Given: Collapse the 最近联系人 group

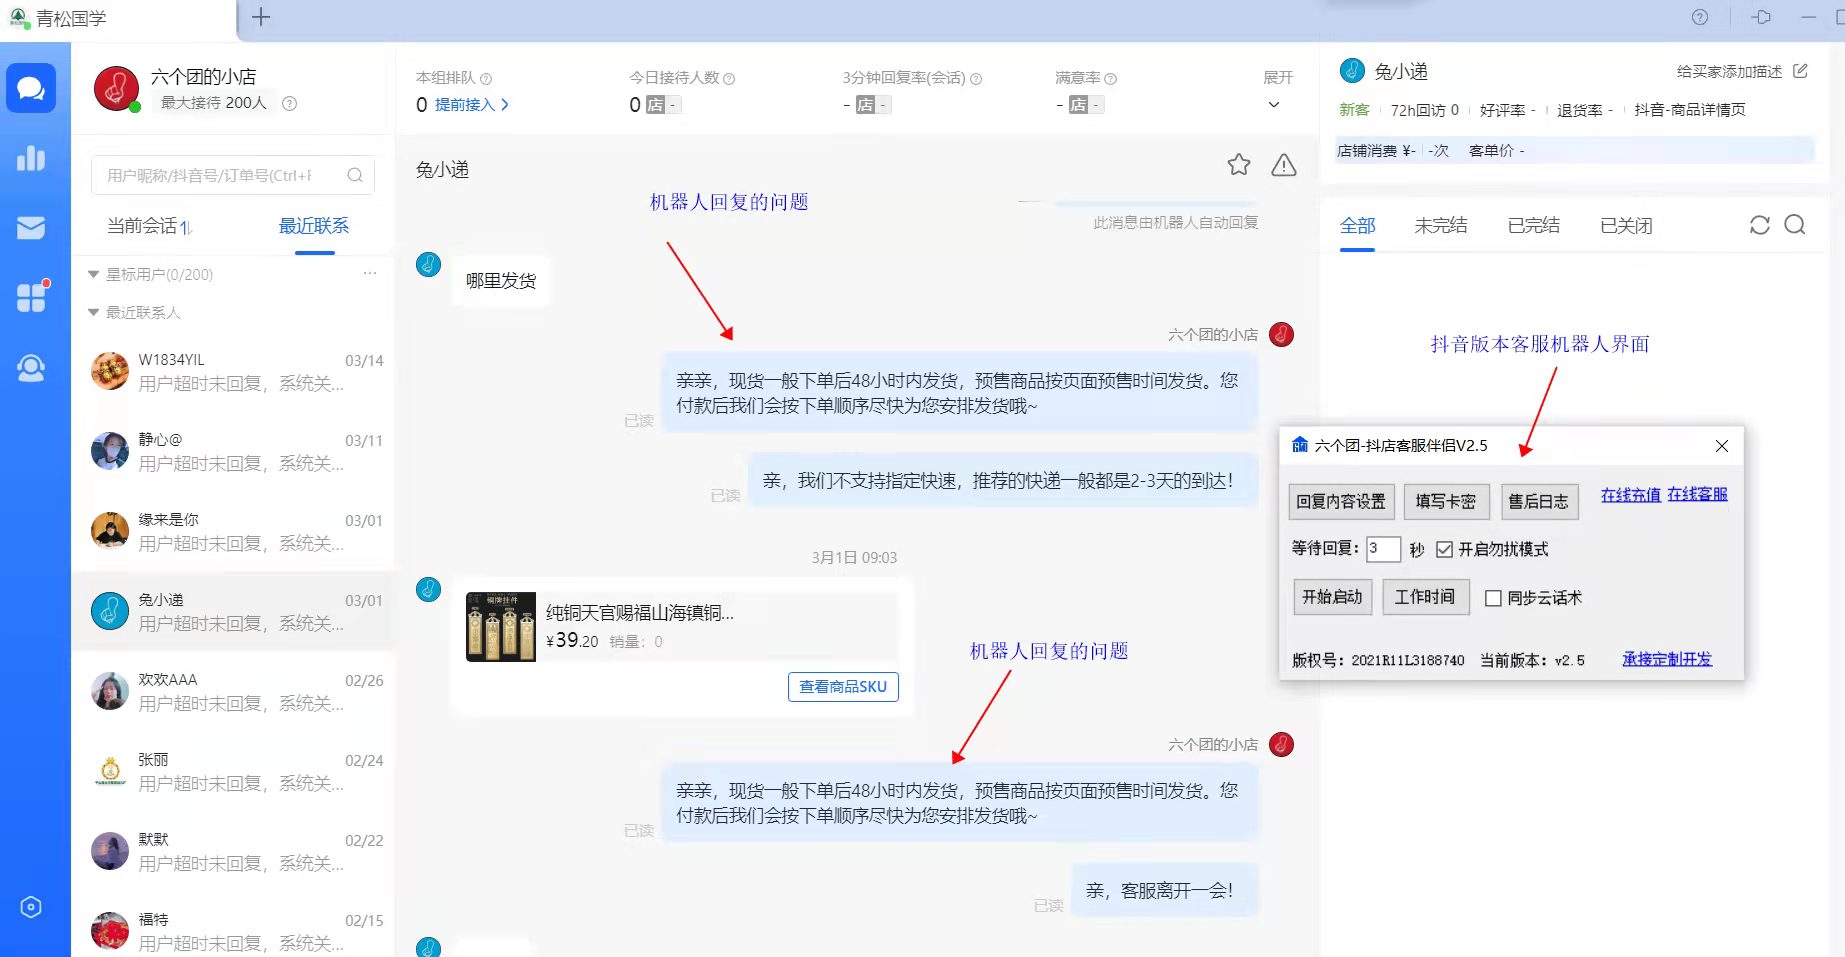Looking at the screenshot, I should [94, 313].
